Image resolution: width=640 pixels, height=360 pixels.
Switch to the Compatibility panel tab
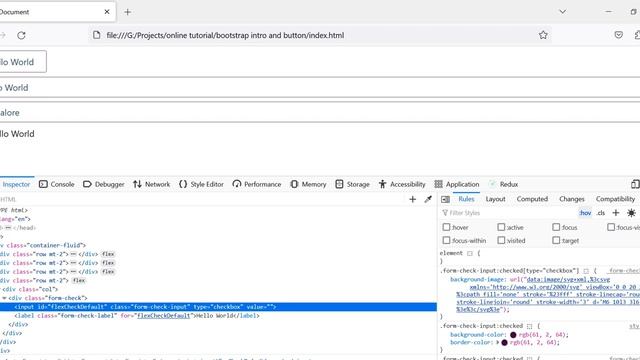[615, 199]
